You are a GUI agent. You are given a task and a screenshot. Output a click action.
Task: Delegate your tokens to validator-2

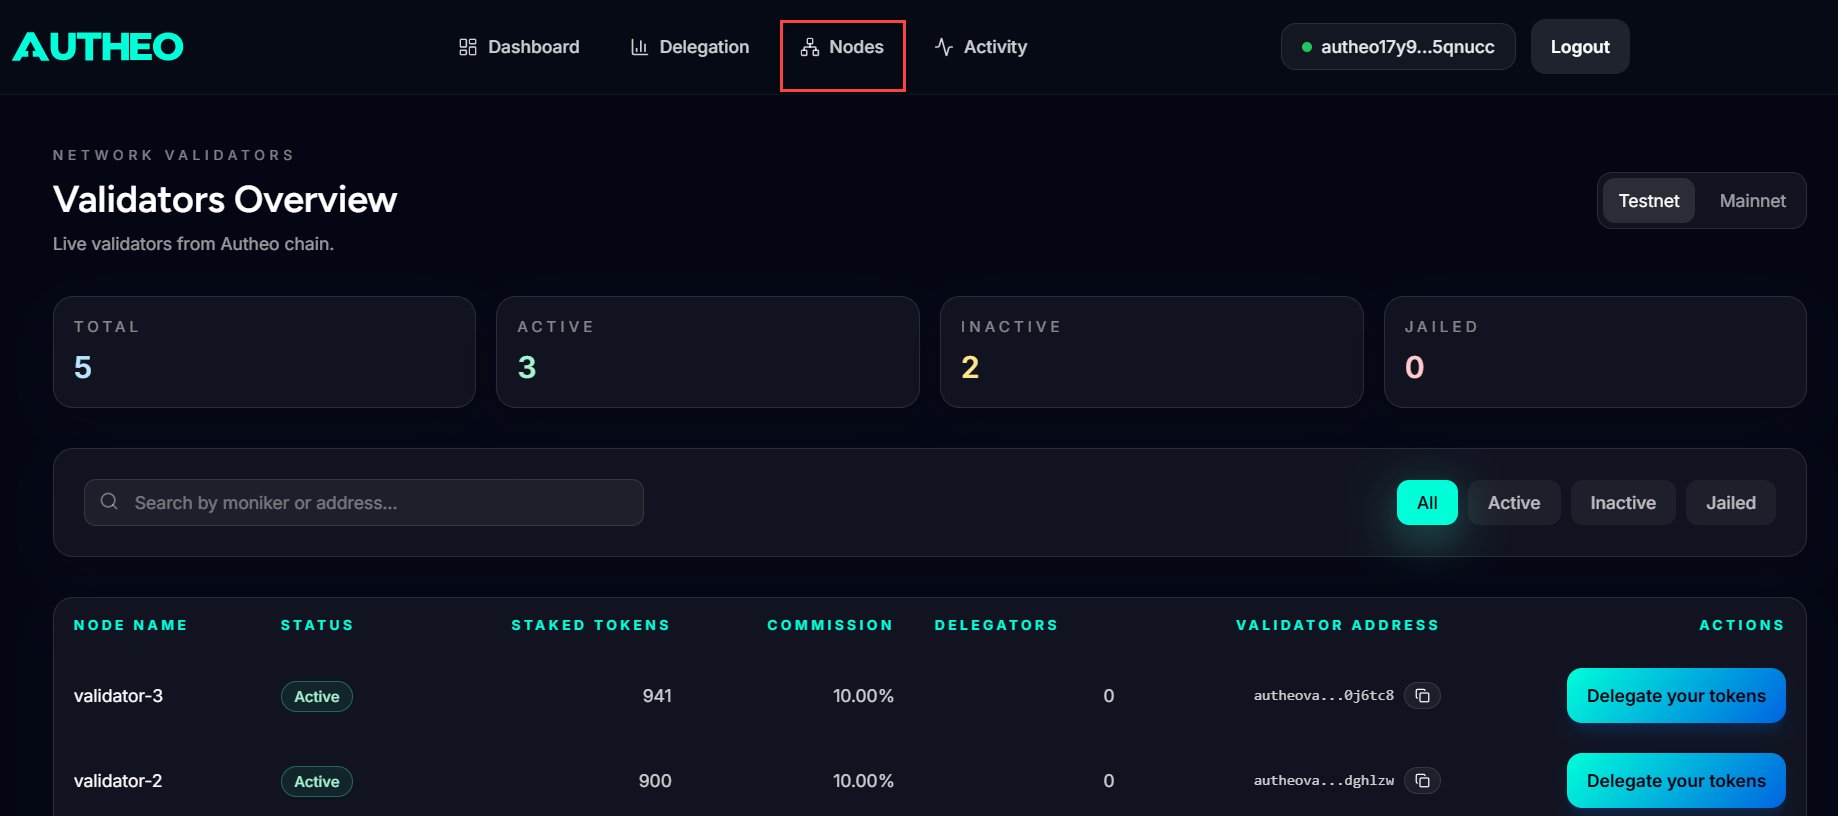pyautogui.click(x=1676, y=781)
